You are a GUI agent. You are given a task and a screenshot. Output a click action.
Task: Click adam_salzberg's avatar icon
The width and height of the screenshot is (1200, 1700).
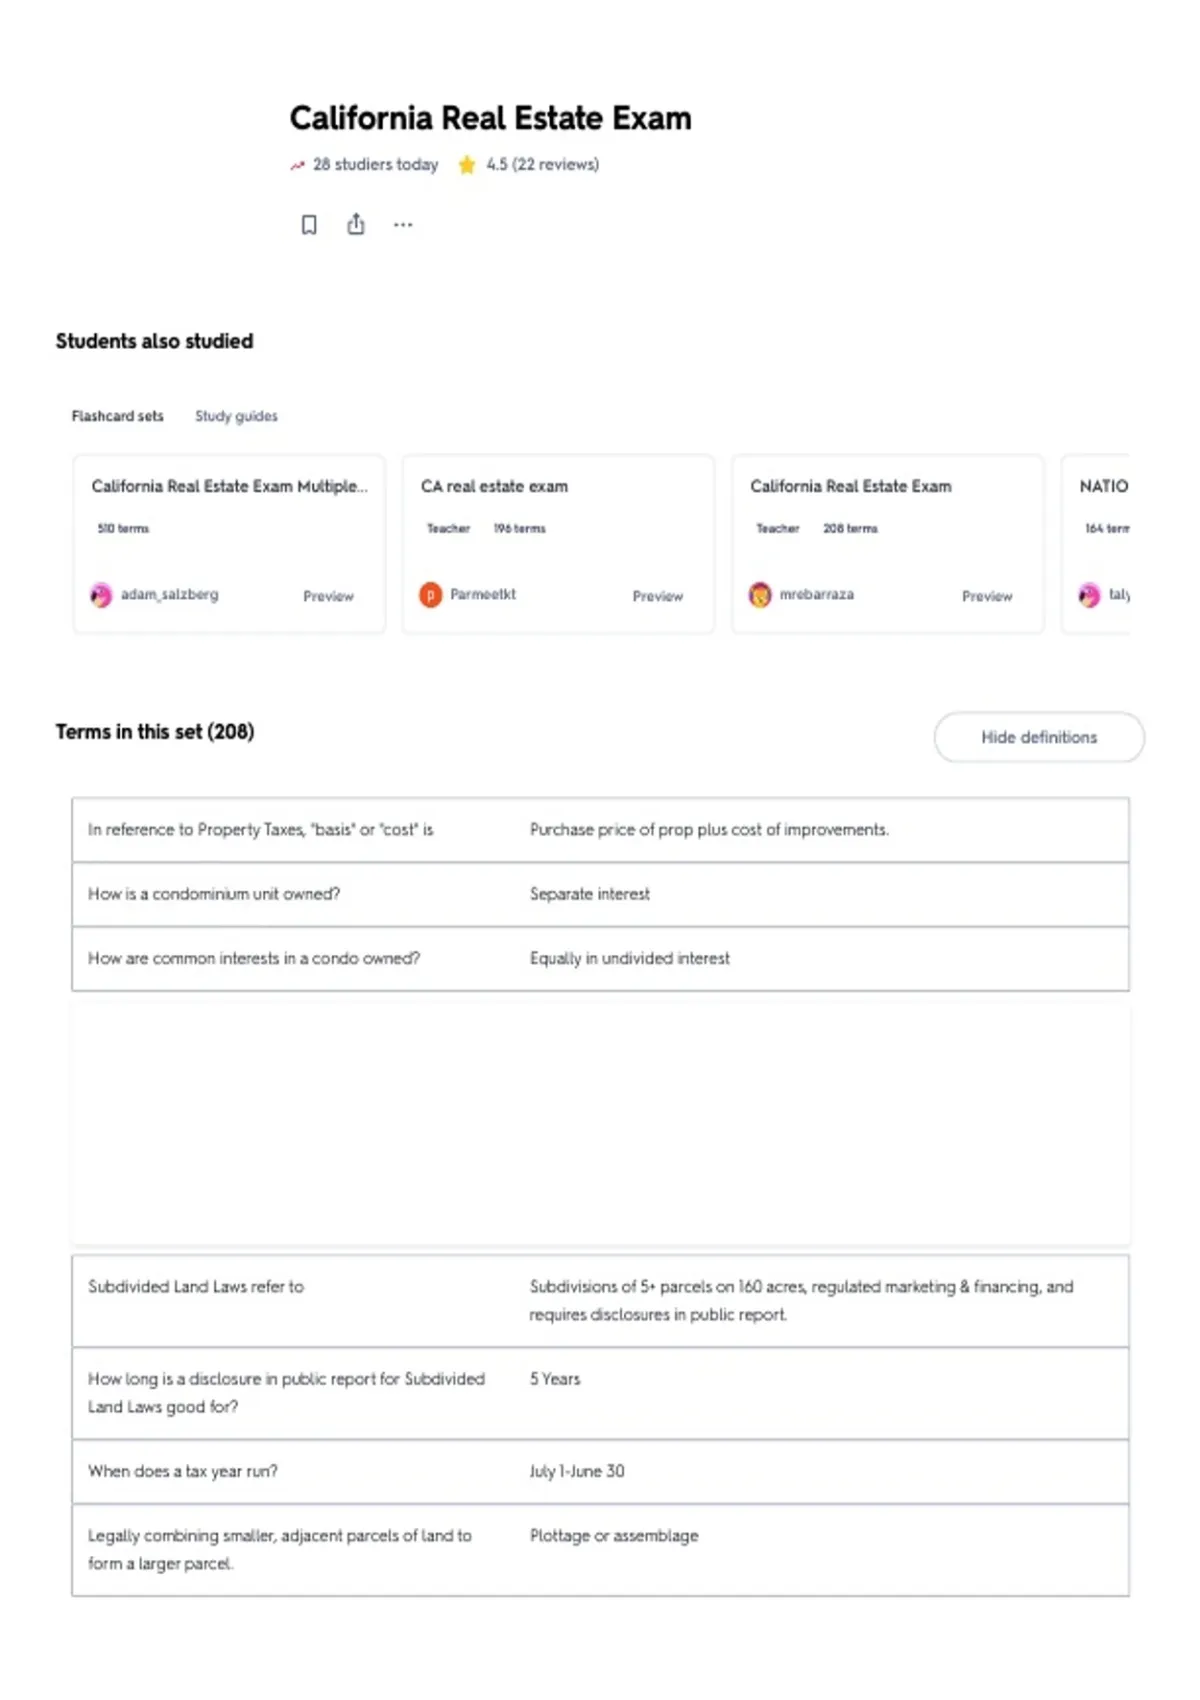click(x=101, y=595)
